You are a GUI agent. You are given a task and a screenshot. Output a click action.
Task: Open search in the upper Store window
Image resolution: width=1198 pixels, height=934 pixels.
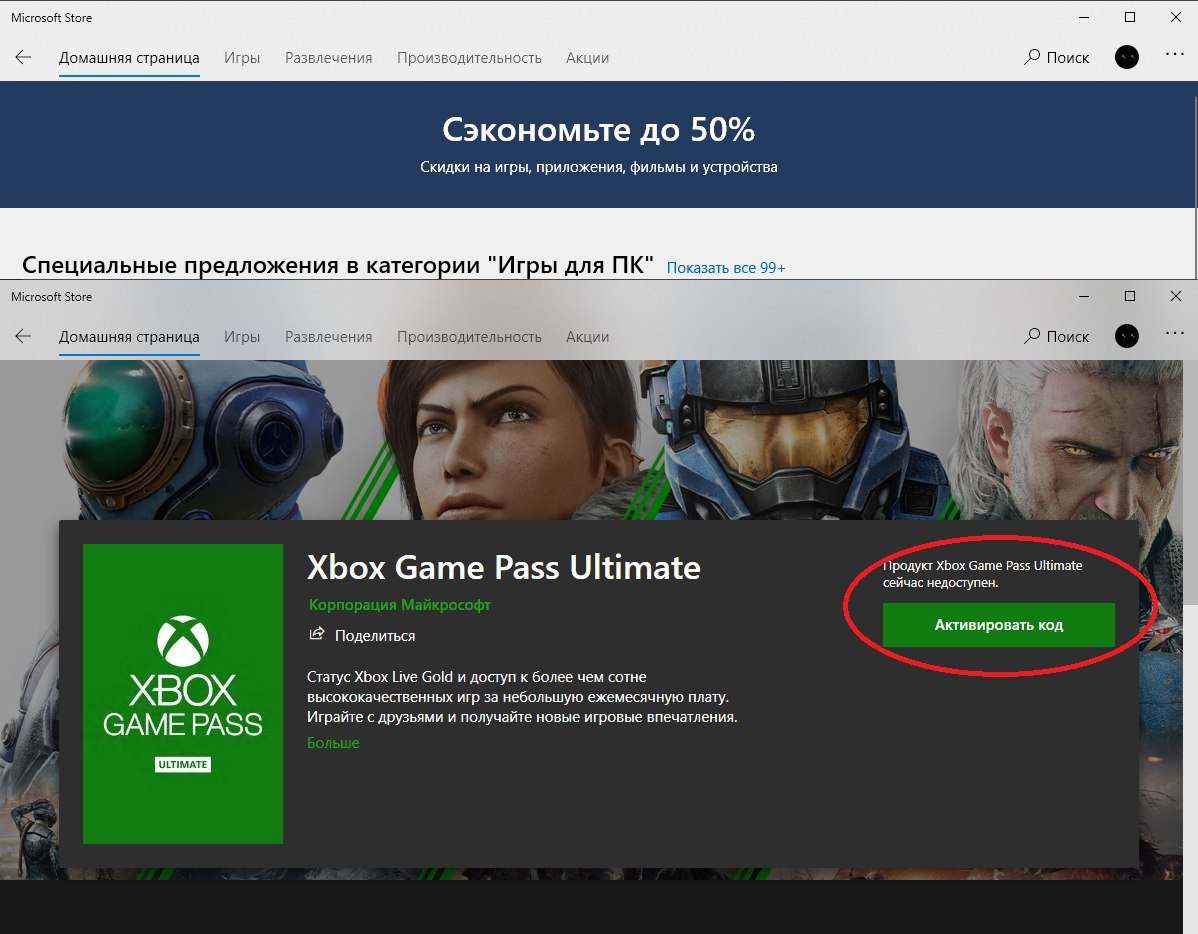(x=1057, y=57)
